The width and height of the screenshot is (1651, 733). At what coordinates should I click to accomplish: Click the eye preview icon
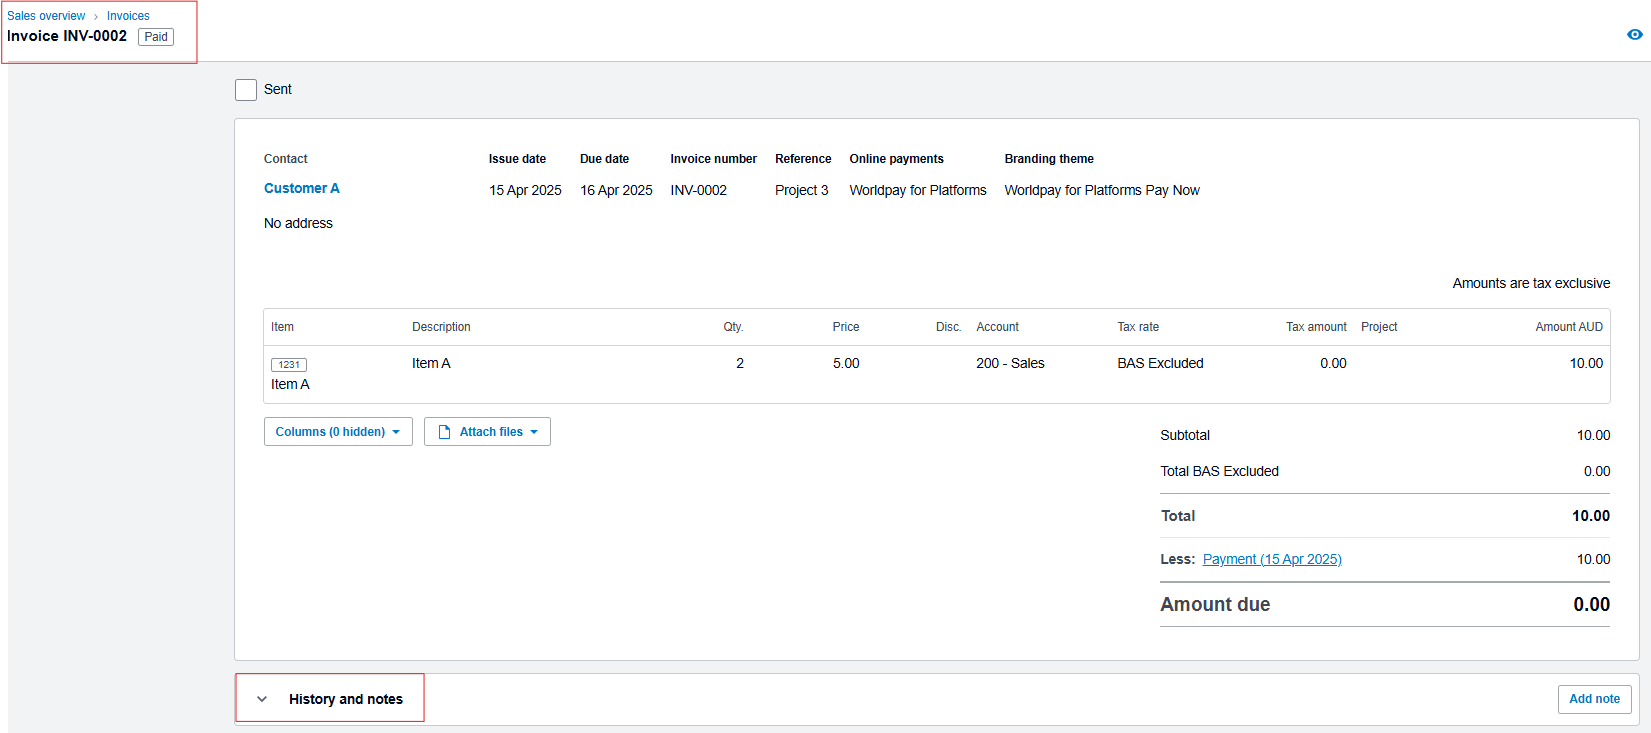pyautogui.click(x=1634, y=34)
